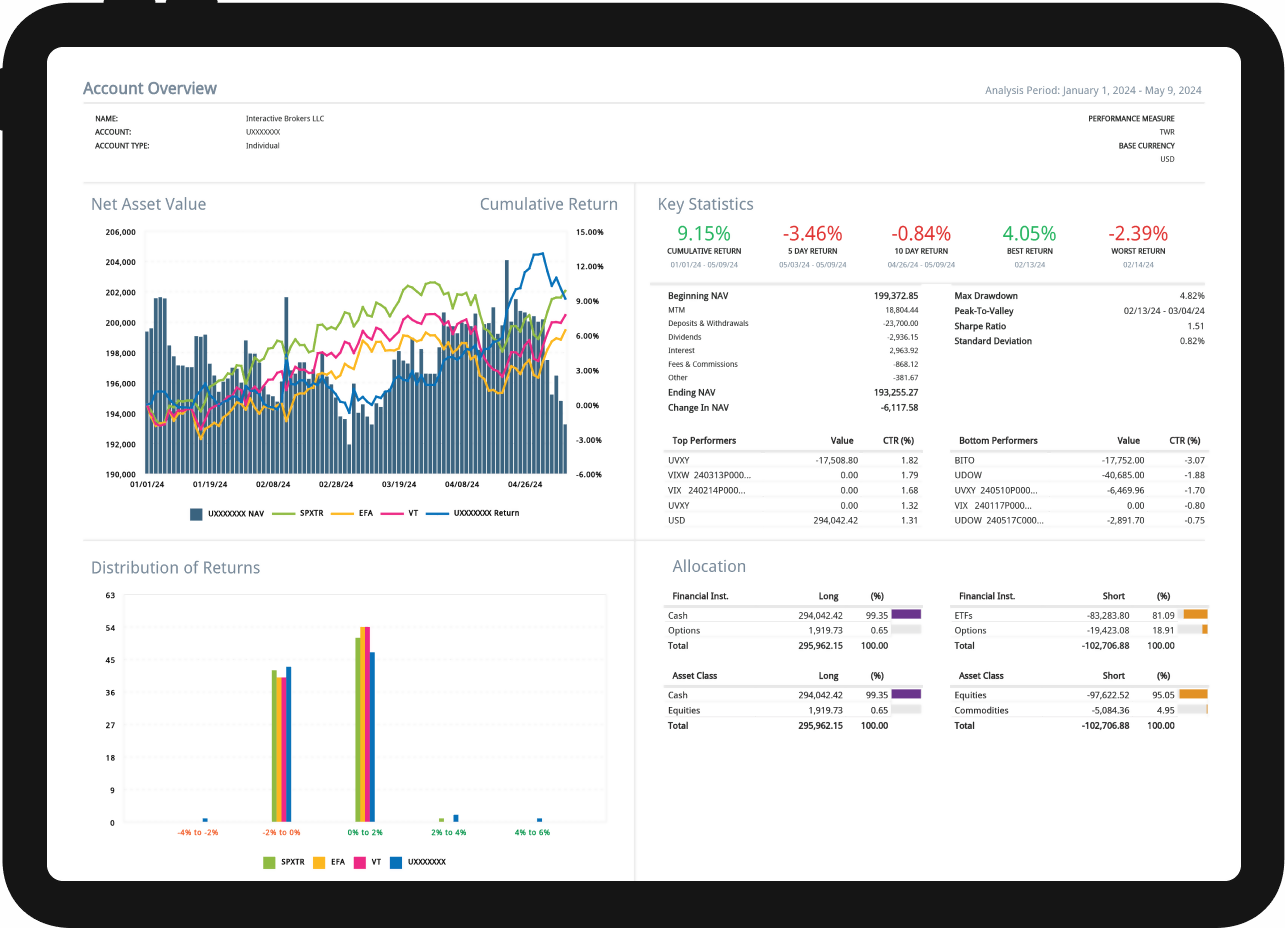The image size is (1285, 928).
Task: Expand the Key Statistics panel
Action: pos(705,204)
